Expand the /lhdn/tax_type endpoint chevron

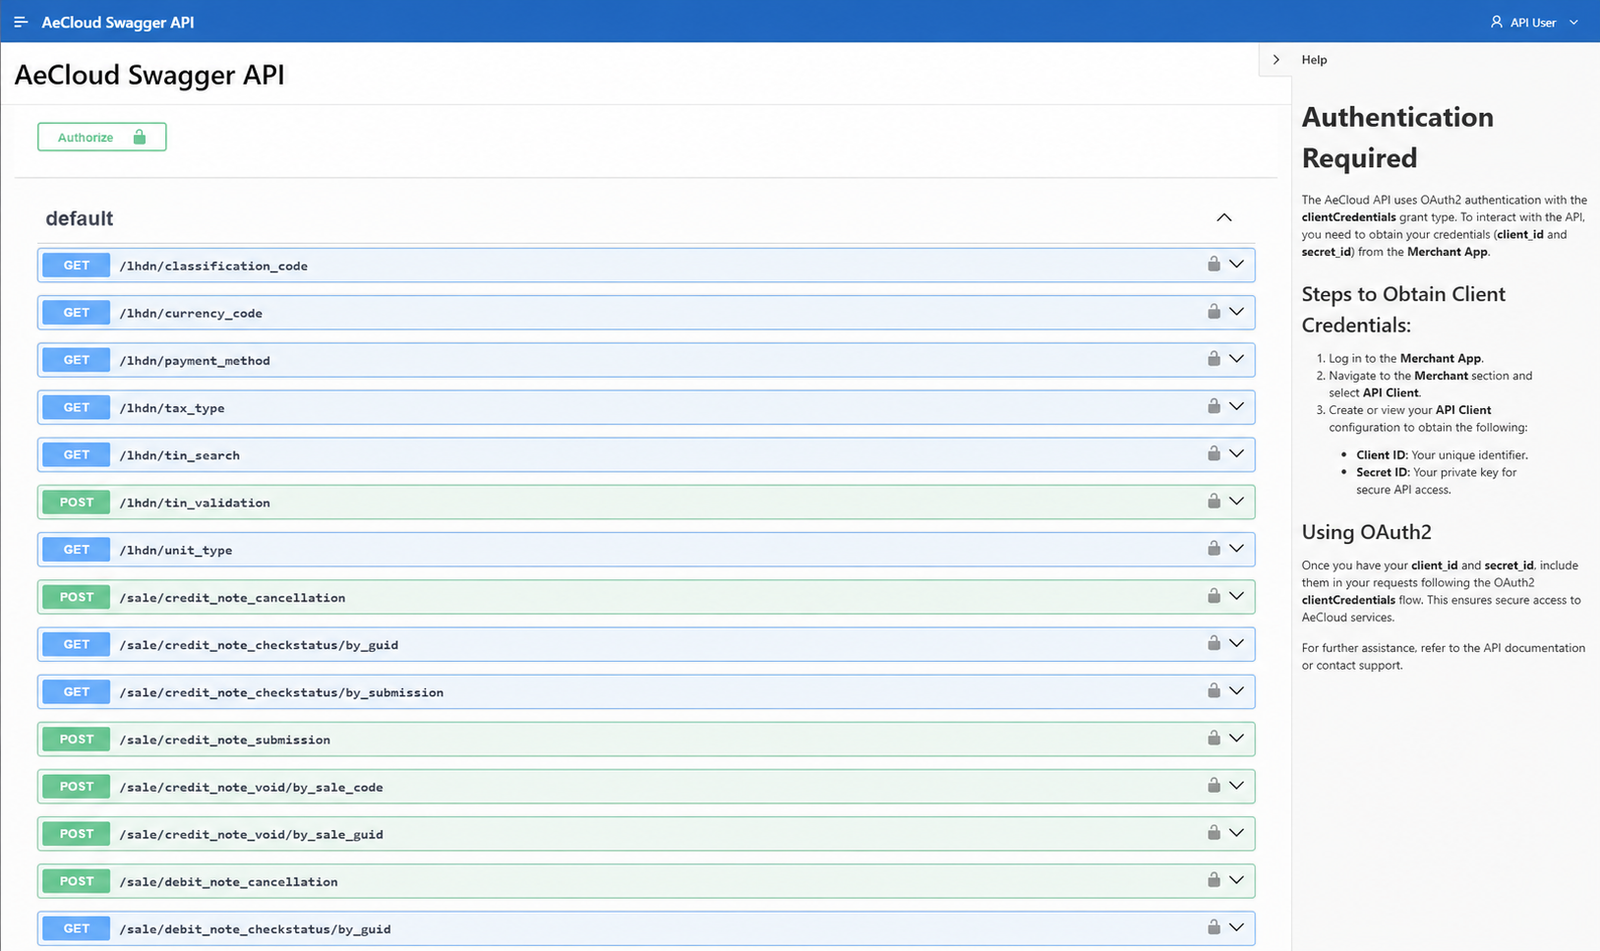[x=1237, y=406]
